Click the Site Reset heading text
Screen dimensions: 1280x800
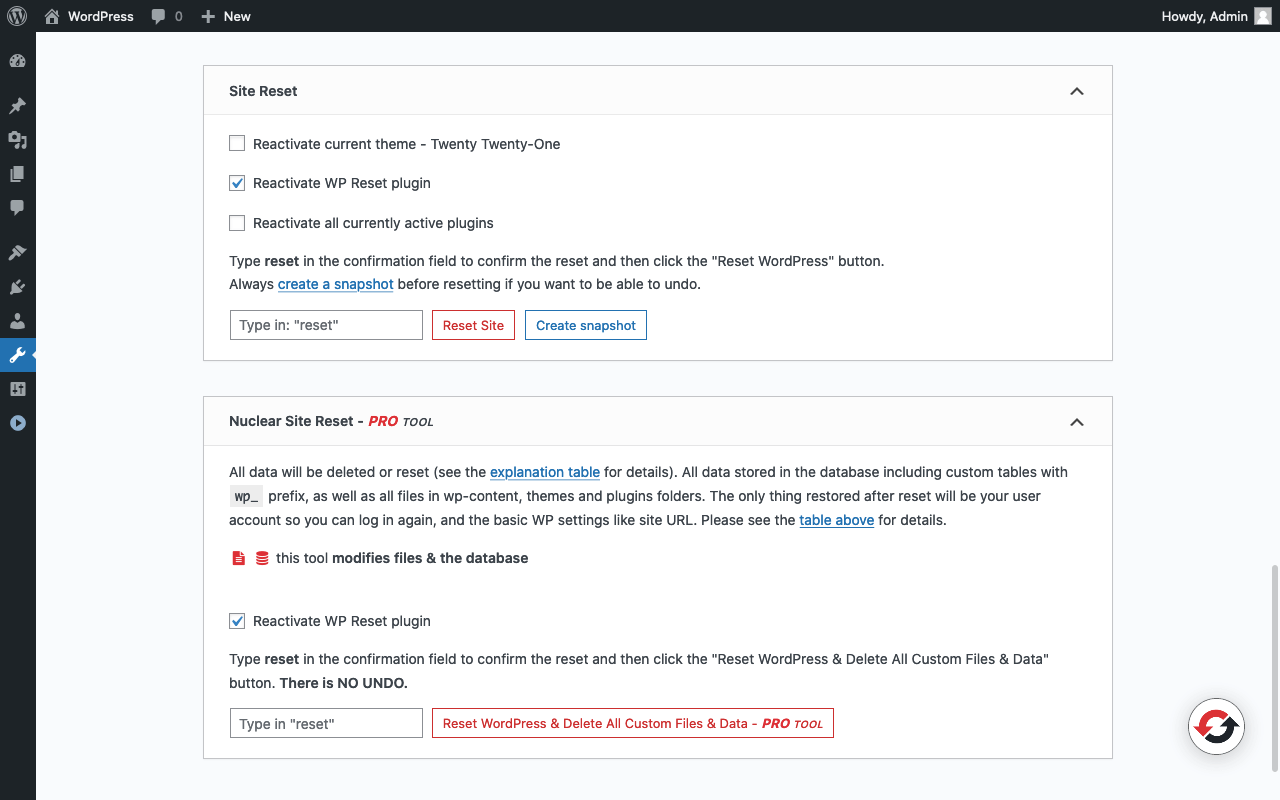tap(263, 91)
